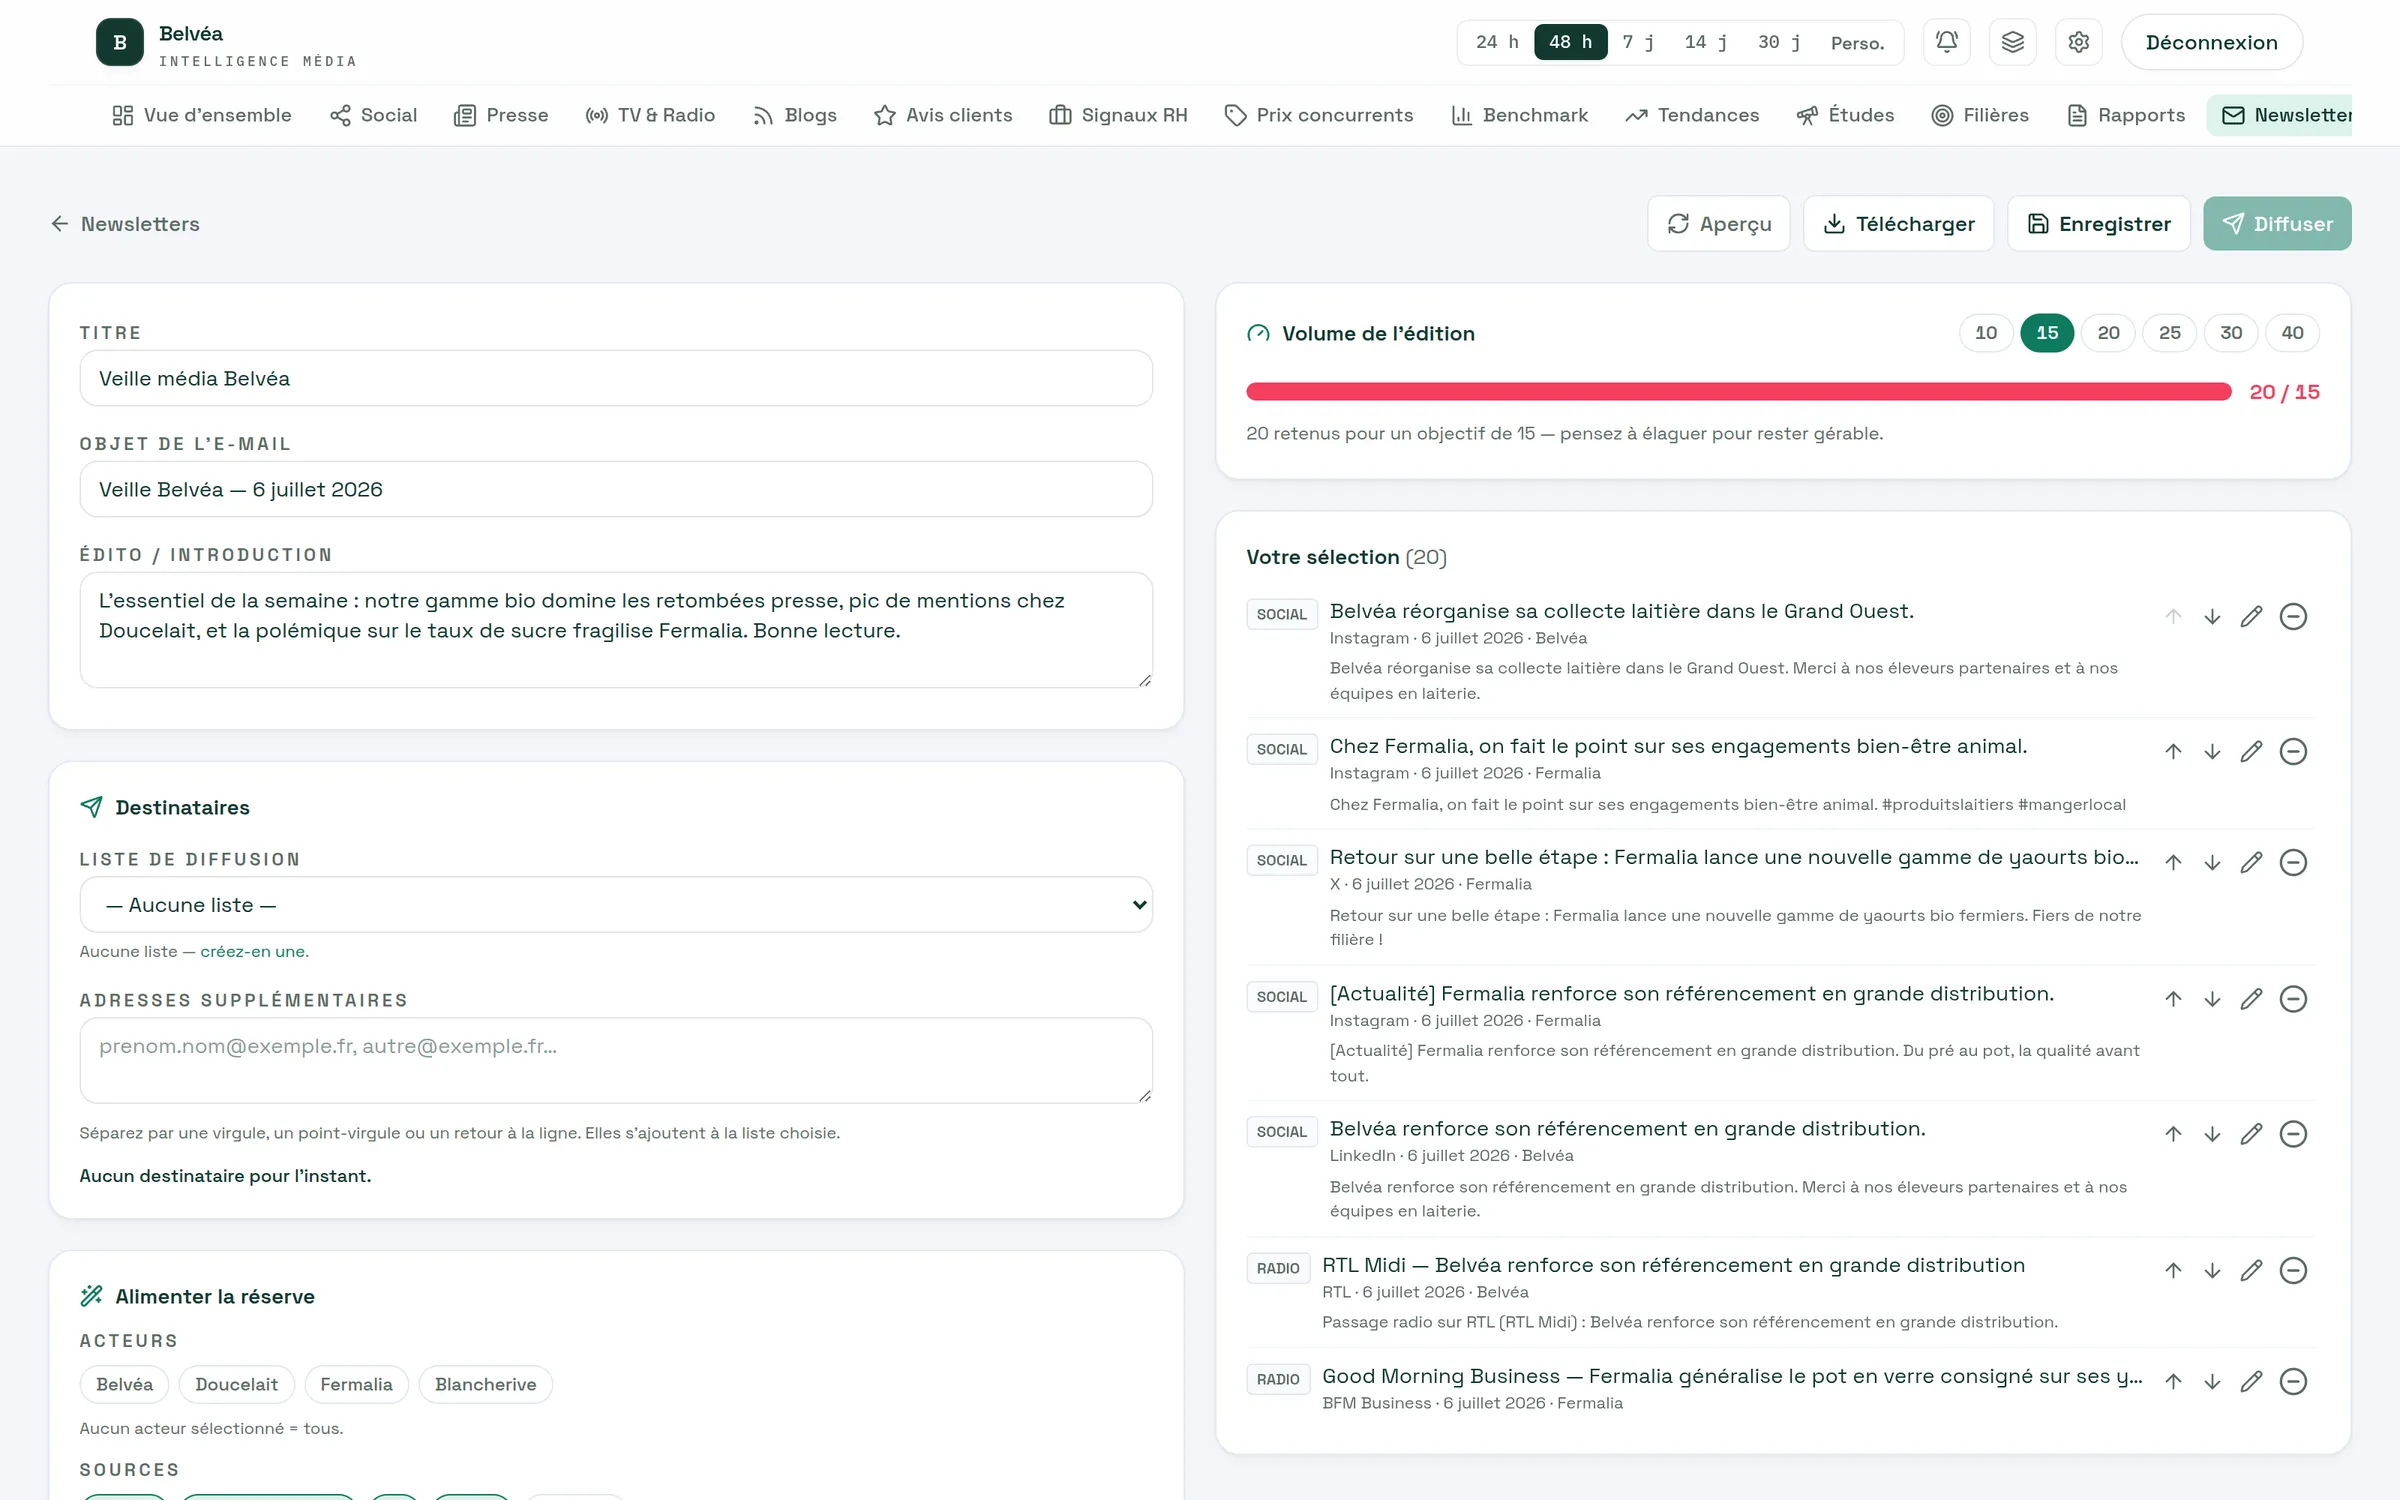Edit the Grand Ouest collecte item
The width and height of the screenshot is (2400, 1500).
coord(2251,617)
